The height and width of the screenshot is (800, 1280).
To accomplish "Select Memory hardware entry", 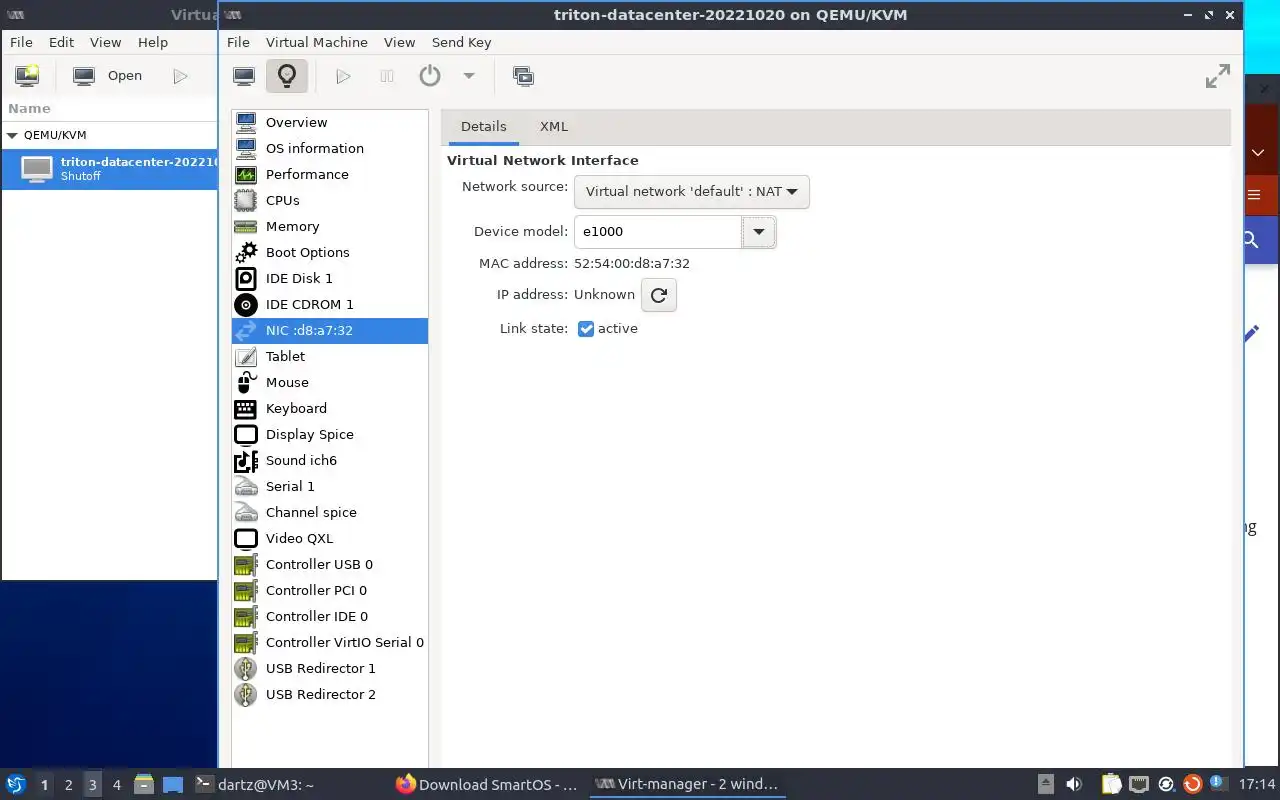I will (x=330, y=226).
